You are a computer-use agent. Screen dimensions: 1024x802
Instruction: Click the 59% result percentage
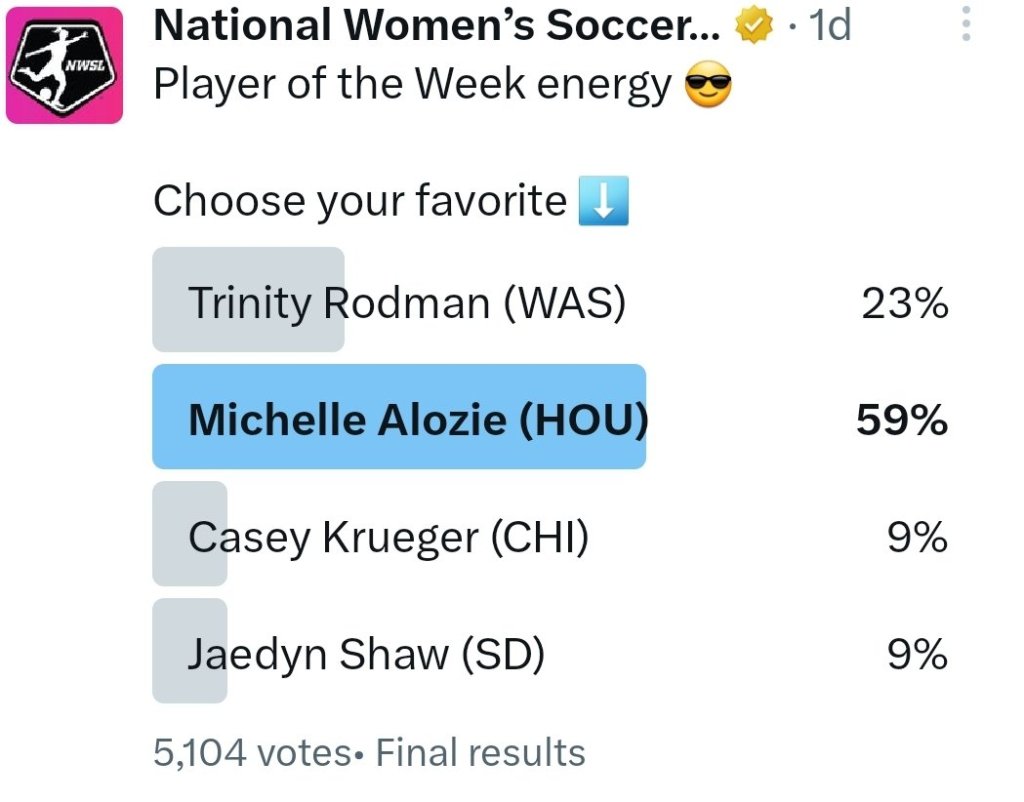902,419
